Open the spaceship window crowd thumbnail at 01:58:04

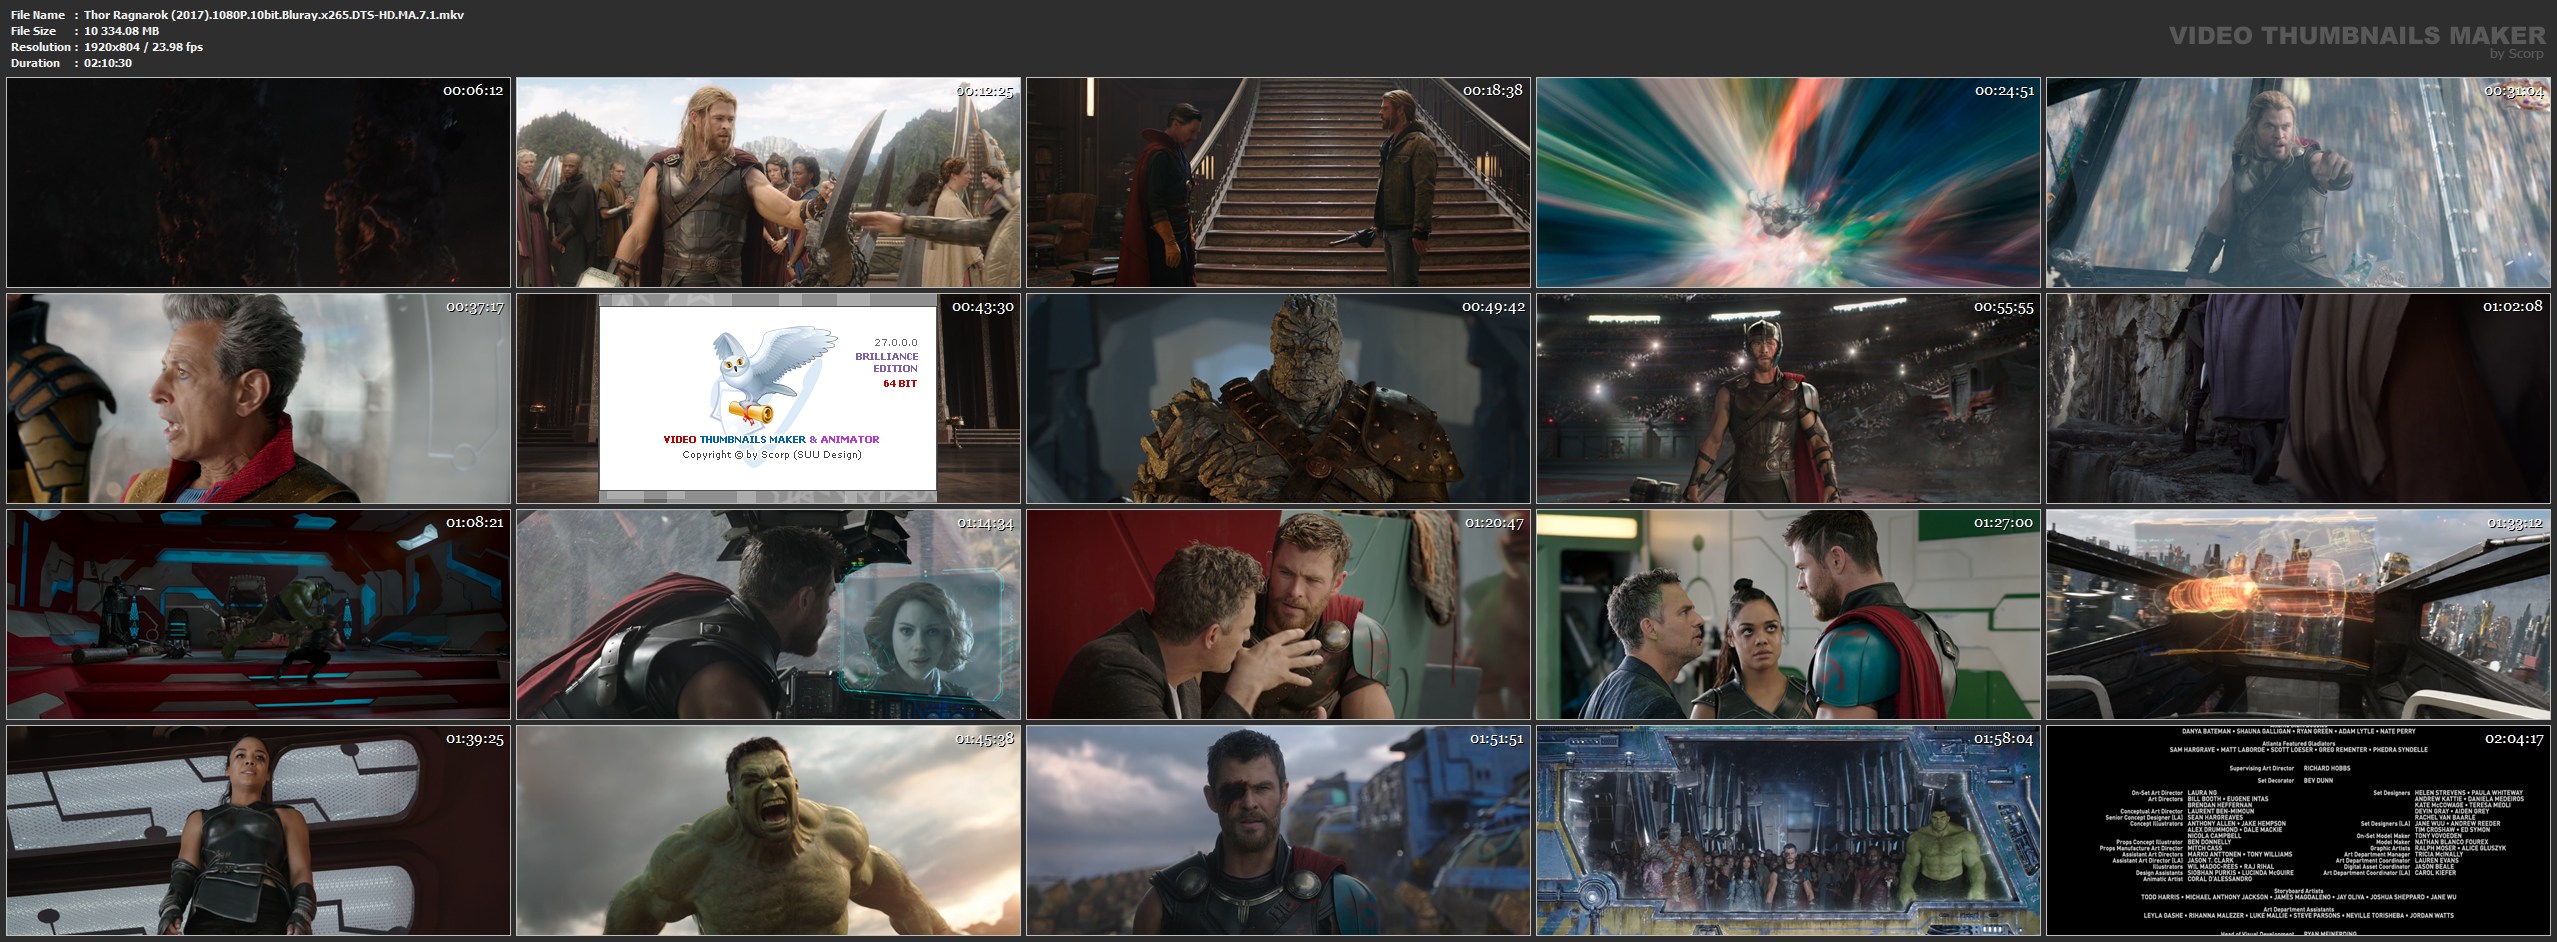click(1788, 831)
